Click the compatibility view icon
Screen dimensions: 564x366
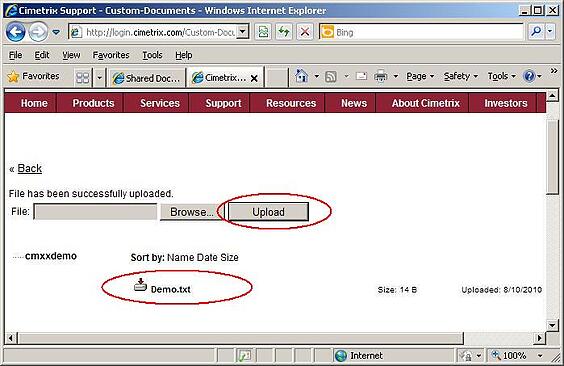tap(263, 32)
